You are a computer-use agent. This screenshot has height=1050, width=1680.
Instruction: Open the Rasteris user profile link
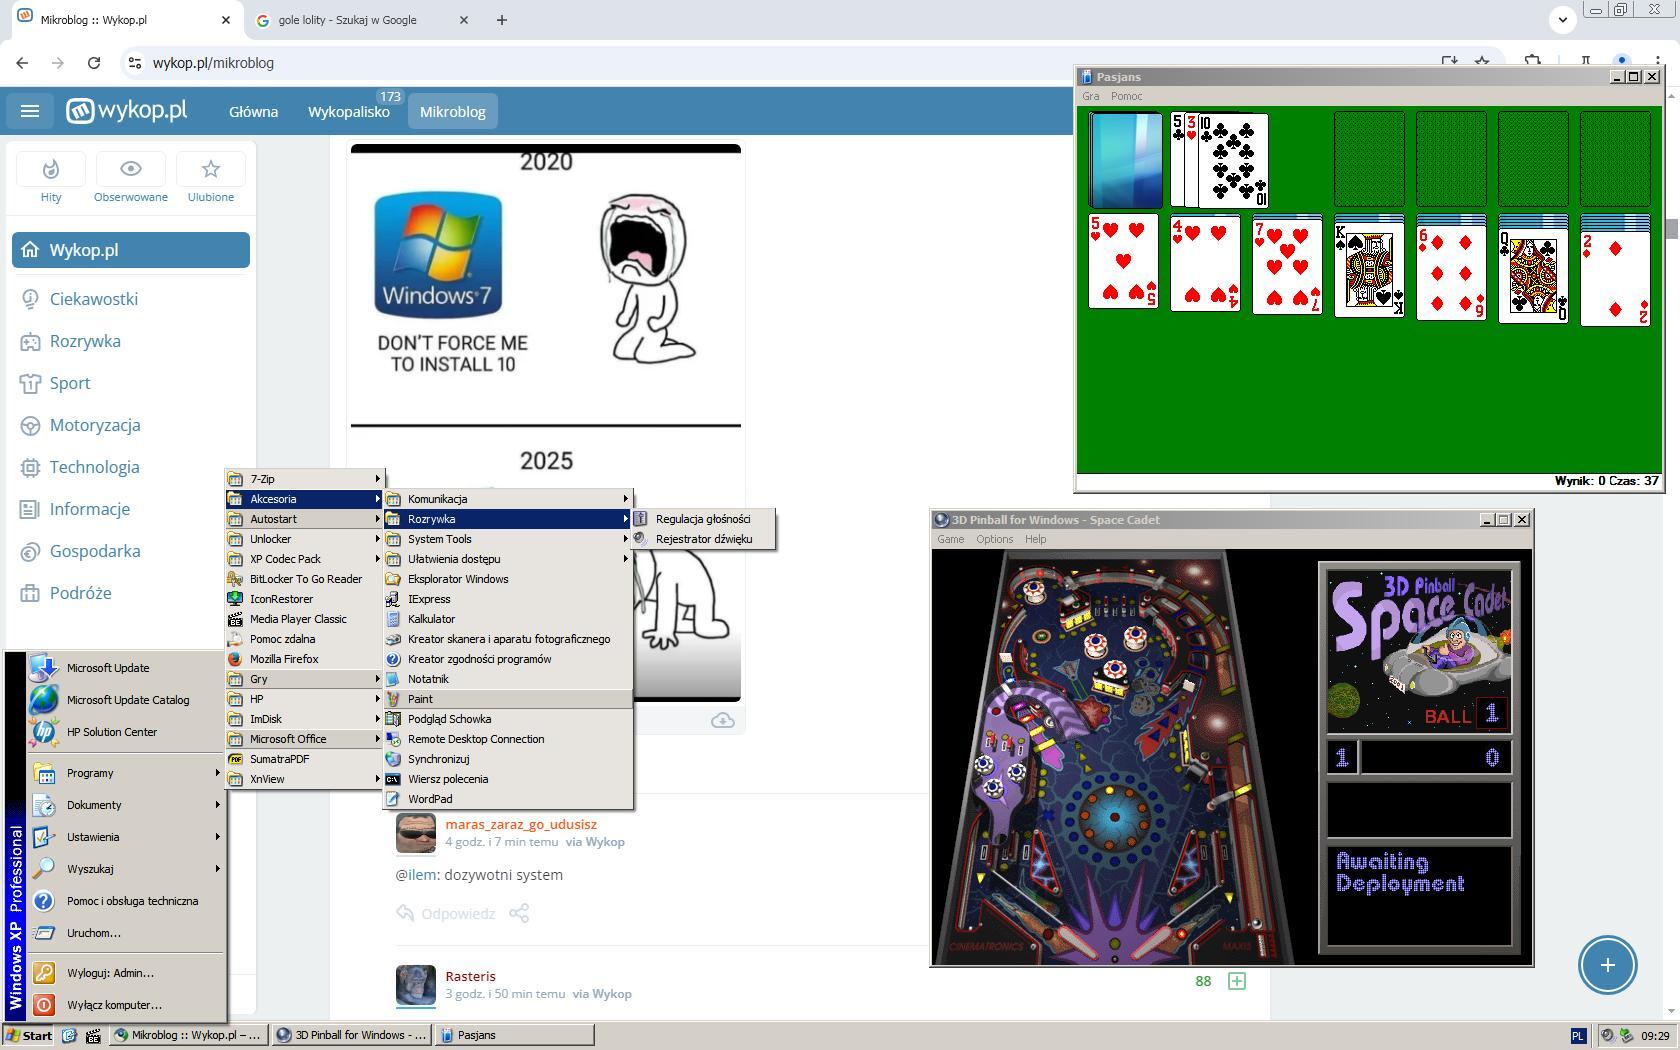(470, 977)
